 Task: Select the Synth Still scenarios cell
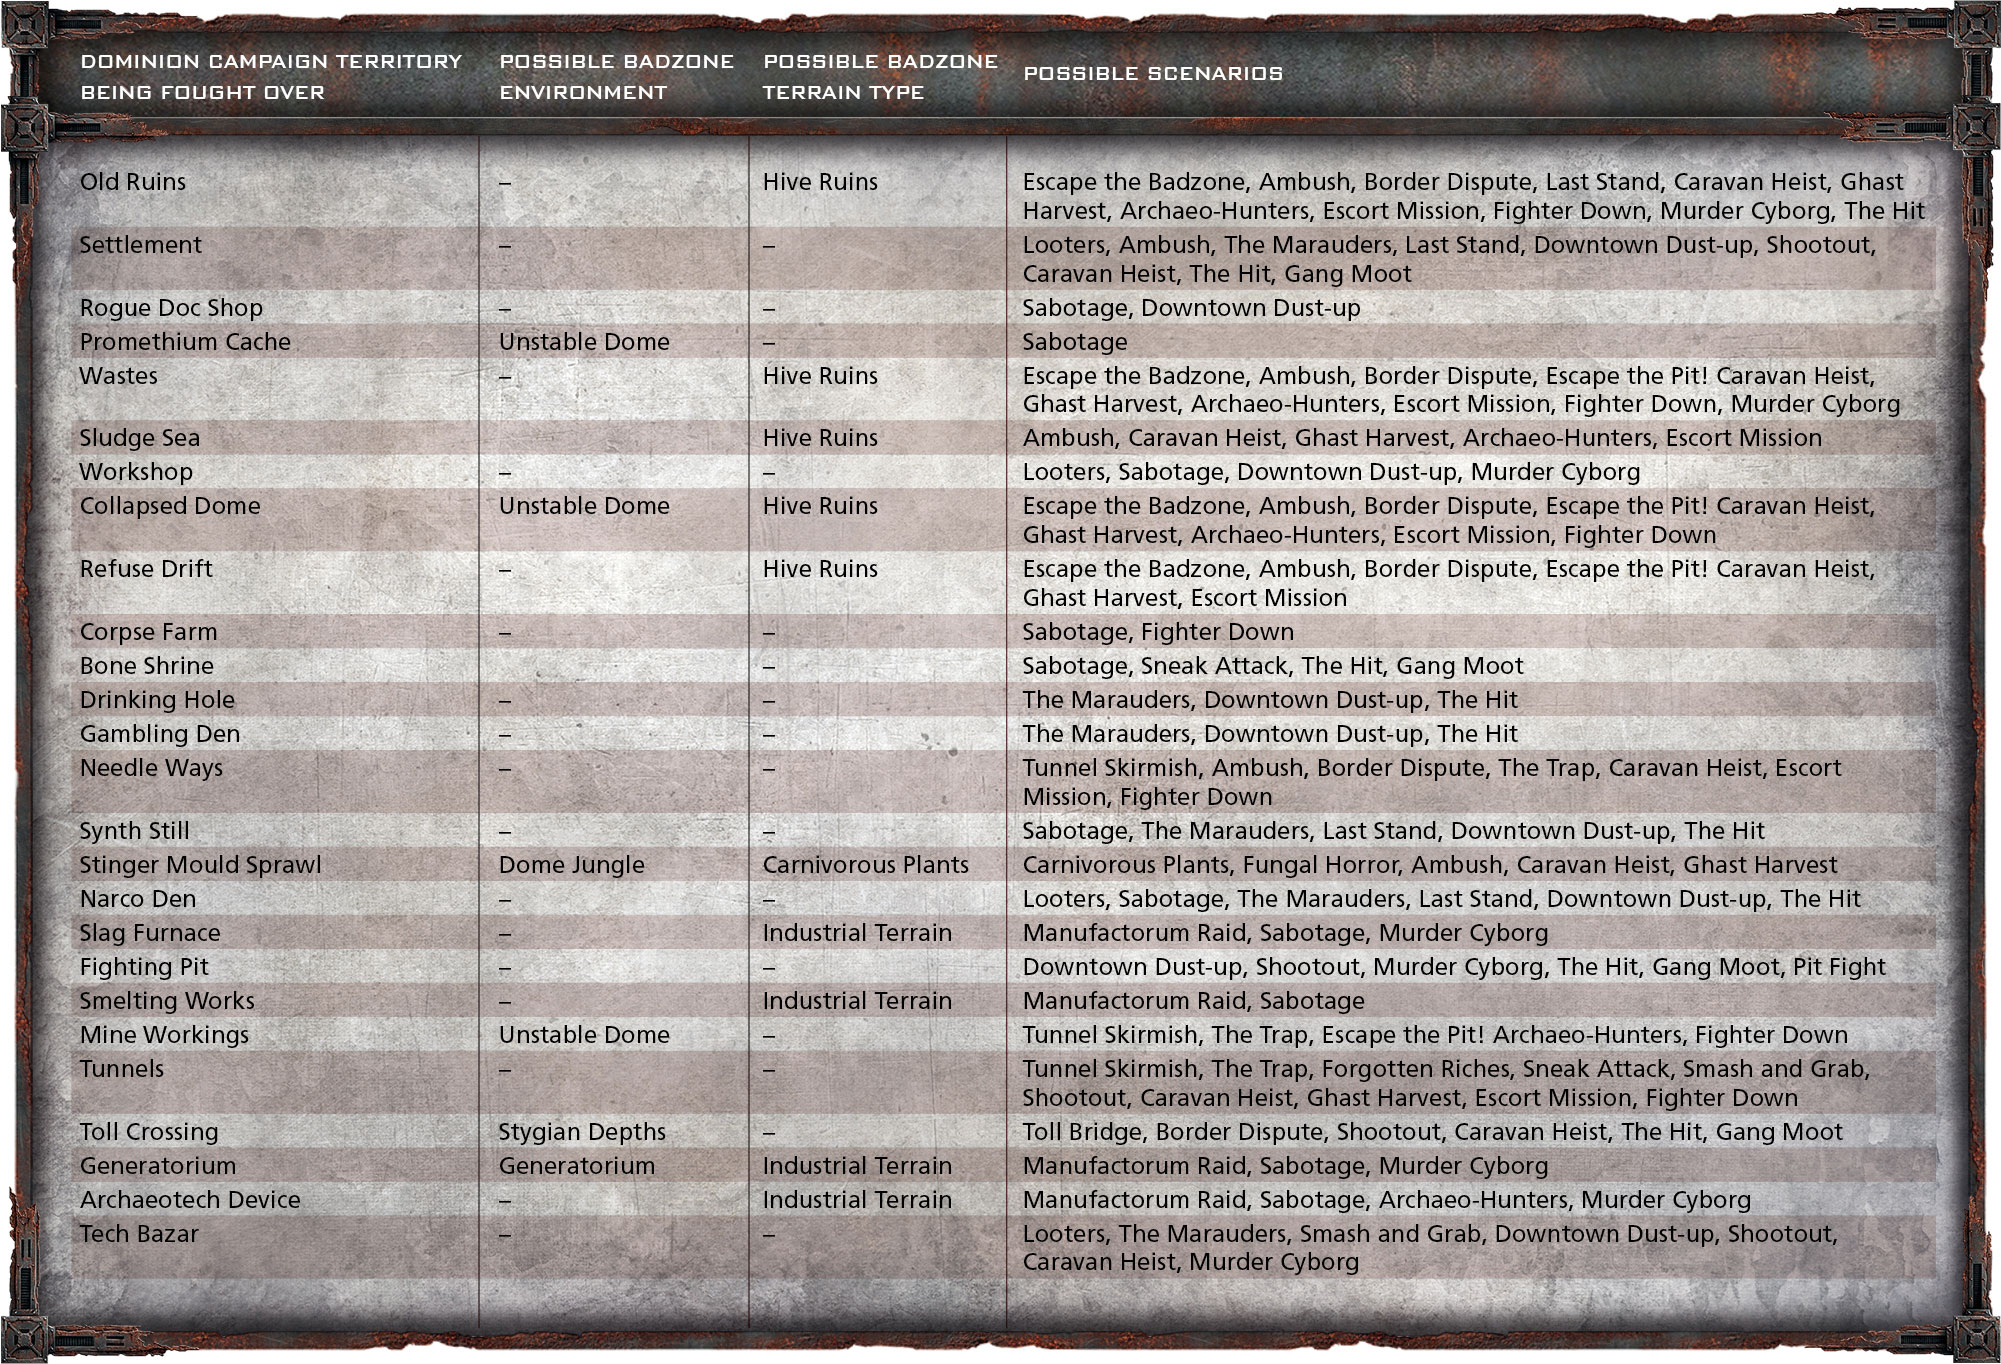click(x=1394, y=831)
